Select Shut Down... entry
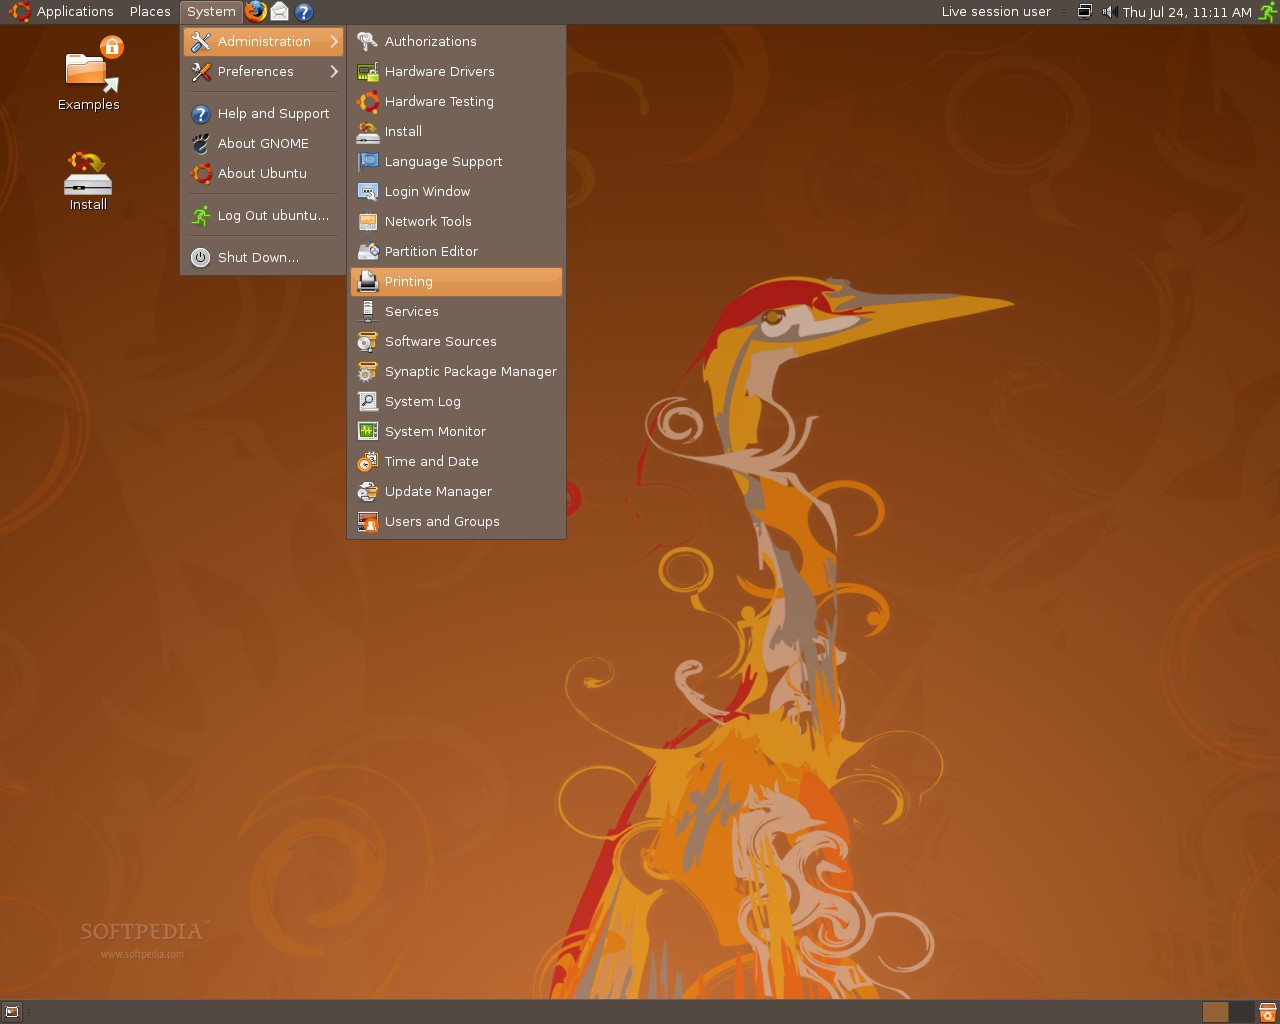This screenshot has height=1024, width=1280. (x=263, y=257)
